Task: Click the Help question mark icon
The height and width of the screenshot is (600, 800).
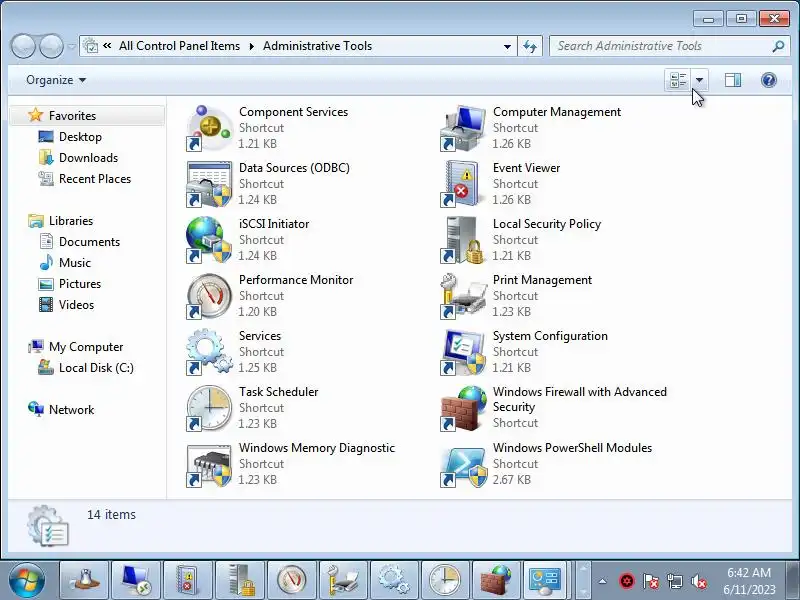Action: [x=768, y=80]
